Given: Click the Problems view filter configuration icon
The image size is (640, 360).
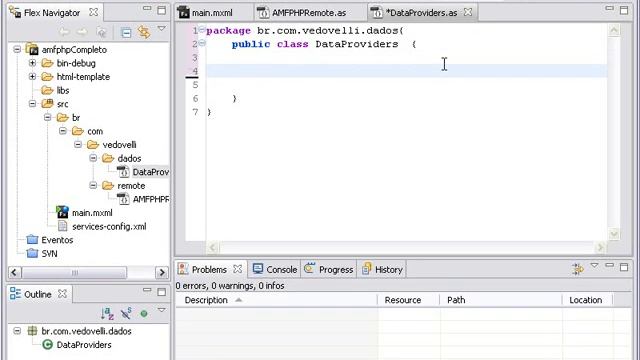Looking at the screenshot, I should point(578,269).
